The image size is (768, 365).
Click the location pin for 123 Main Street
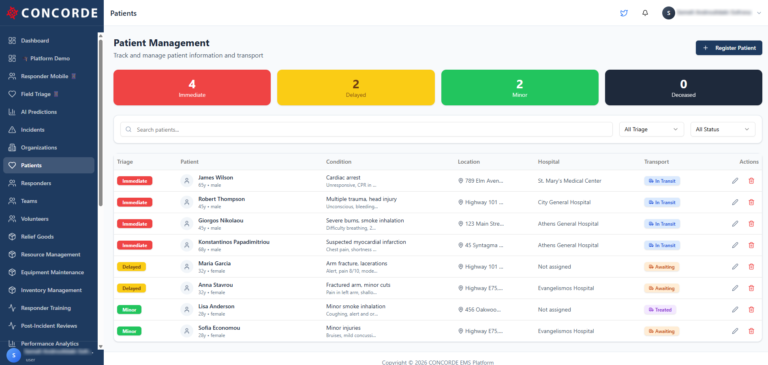tap(460, 224)
